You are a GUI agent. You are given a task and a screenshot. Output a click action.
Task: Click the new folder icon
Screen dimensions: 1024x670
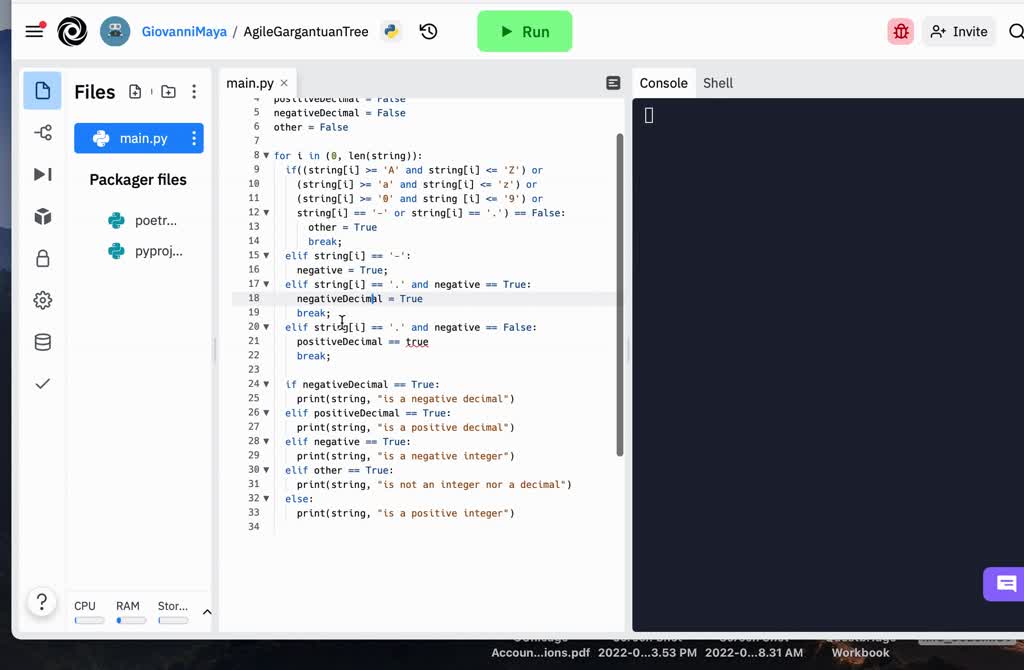pos(168,92)
